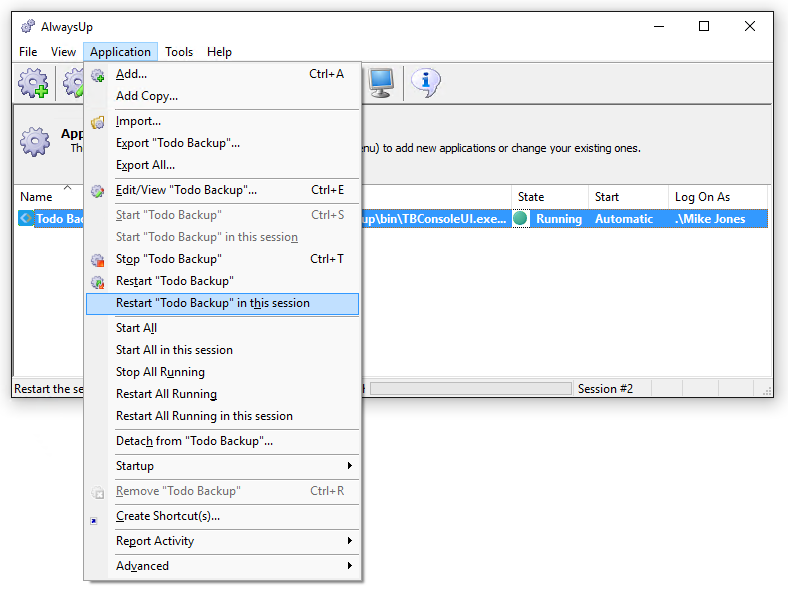Screen dimensions: 788x590
Task: Click the status bar progress bar
Action: click(471, 388)
